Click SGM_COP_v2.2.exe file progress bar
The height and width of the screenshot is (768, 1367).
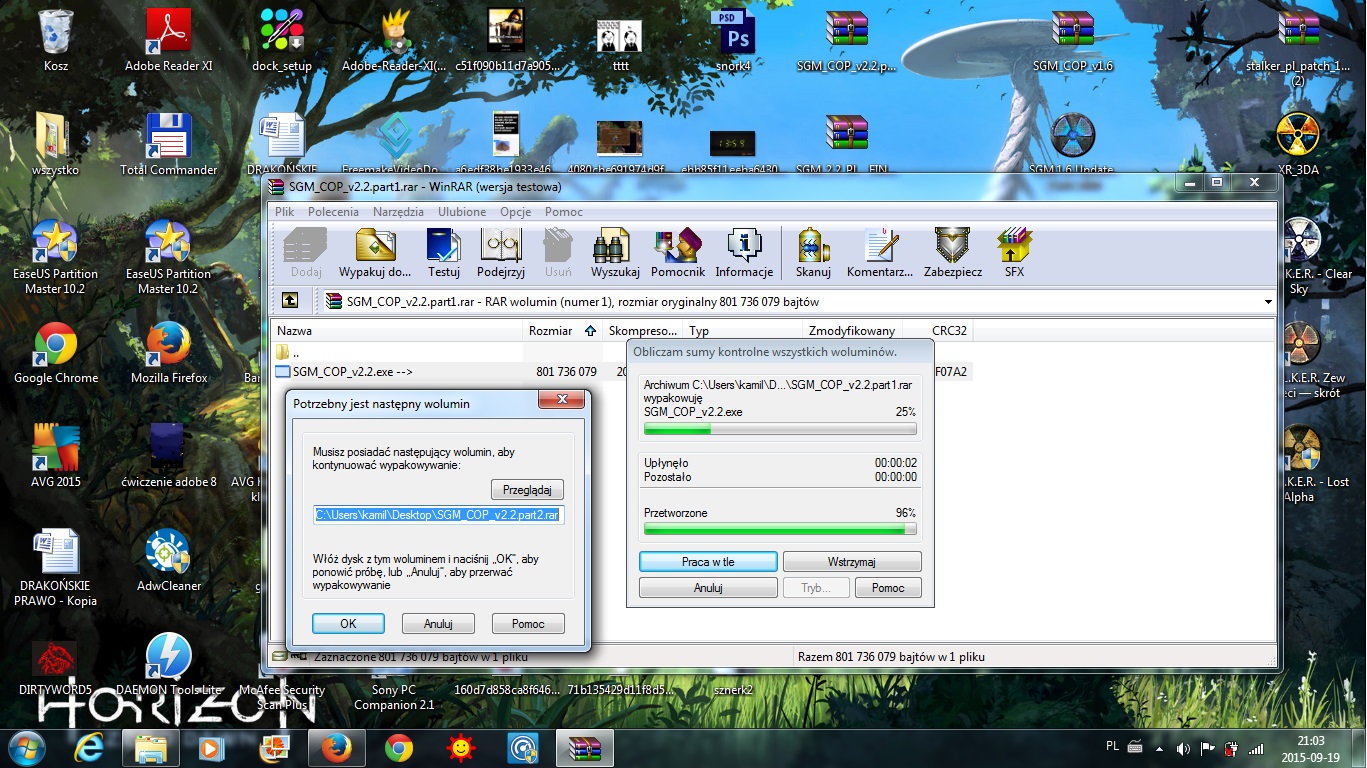[x=780, y=429]
